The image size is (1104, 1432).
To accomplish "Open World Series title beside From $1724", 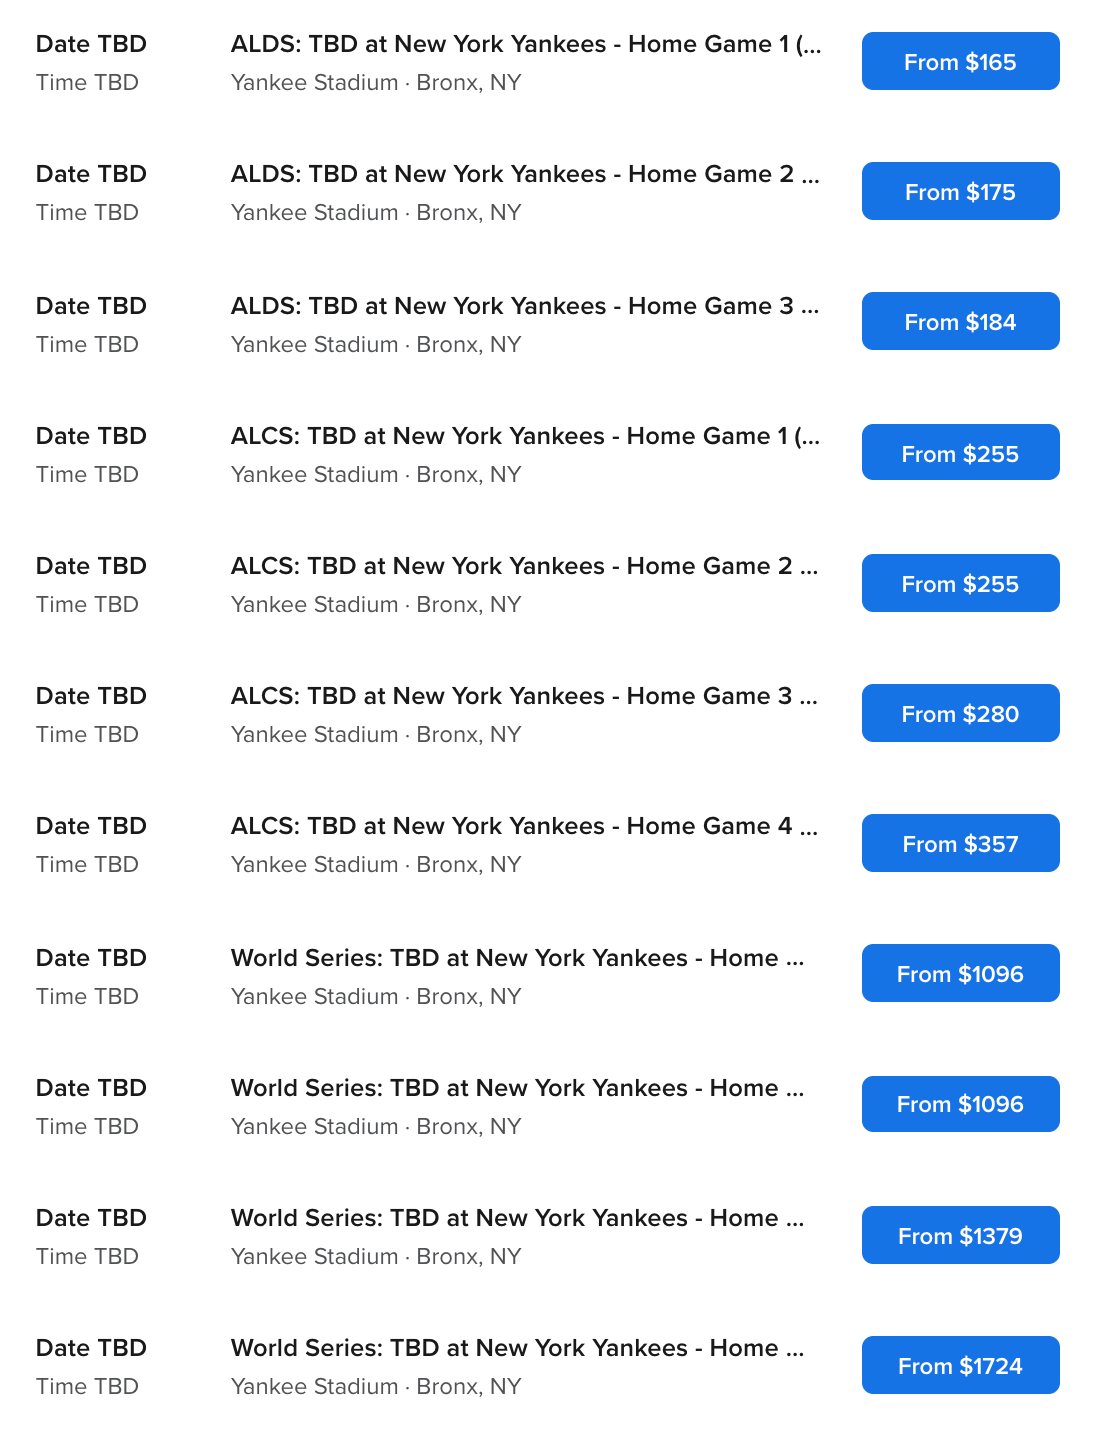I will tap(517, 1349).
